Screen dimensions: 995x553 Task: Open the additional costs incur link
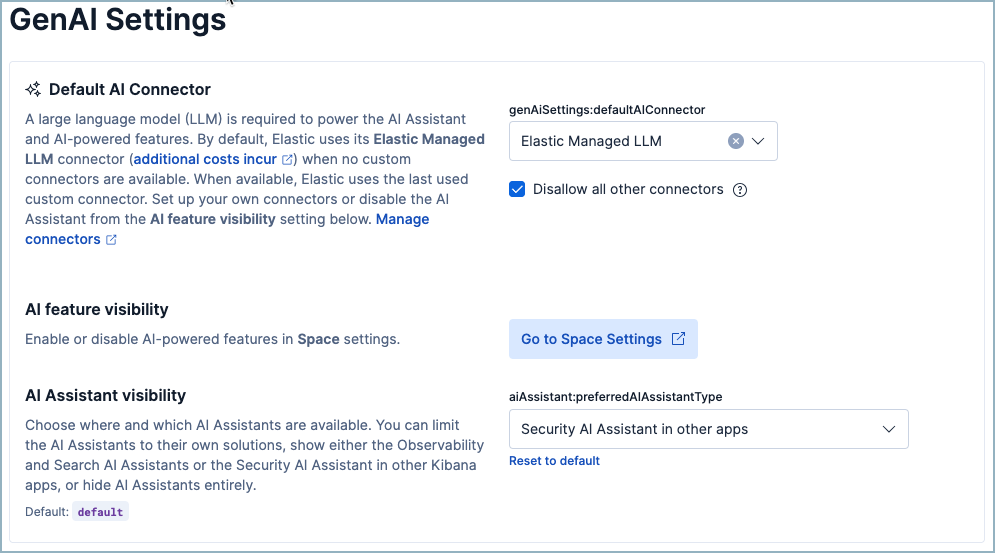[206, 159]
